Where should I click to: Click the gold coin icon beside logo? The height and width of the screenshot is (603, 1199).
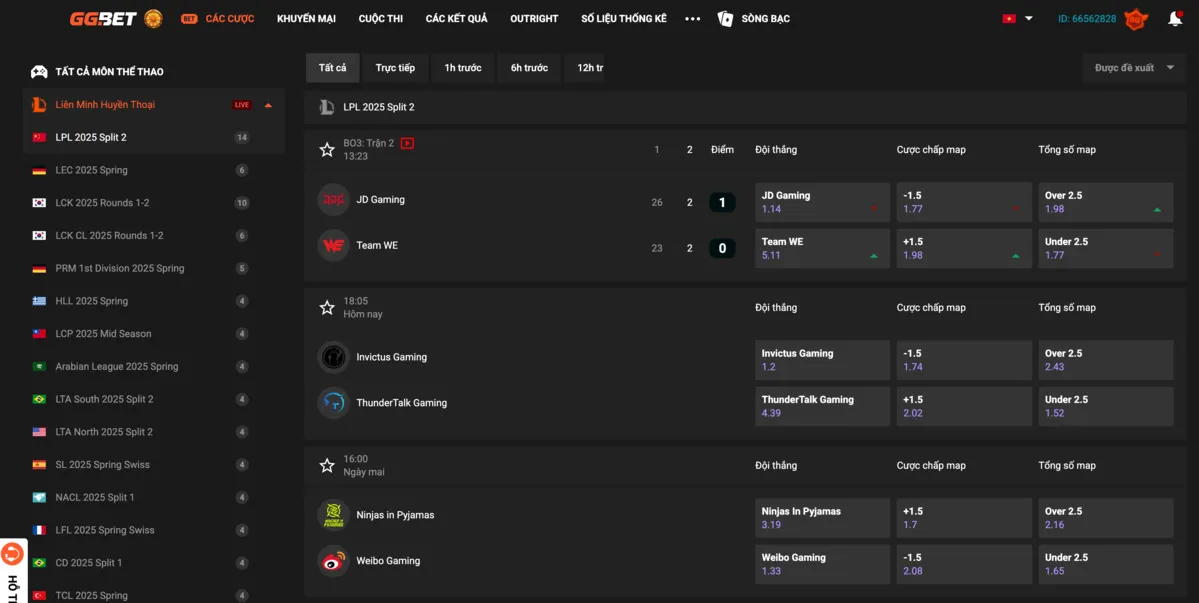[153, 18]
